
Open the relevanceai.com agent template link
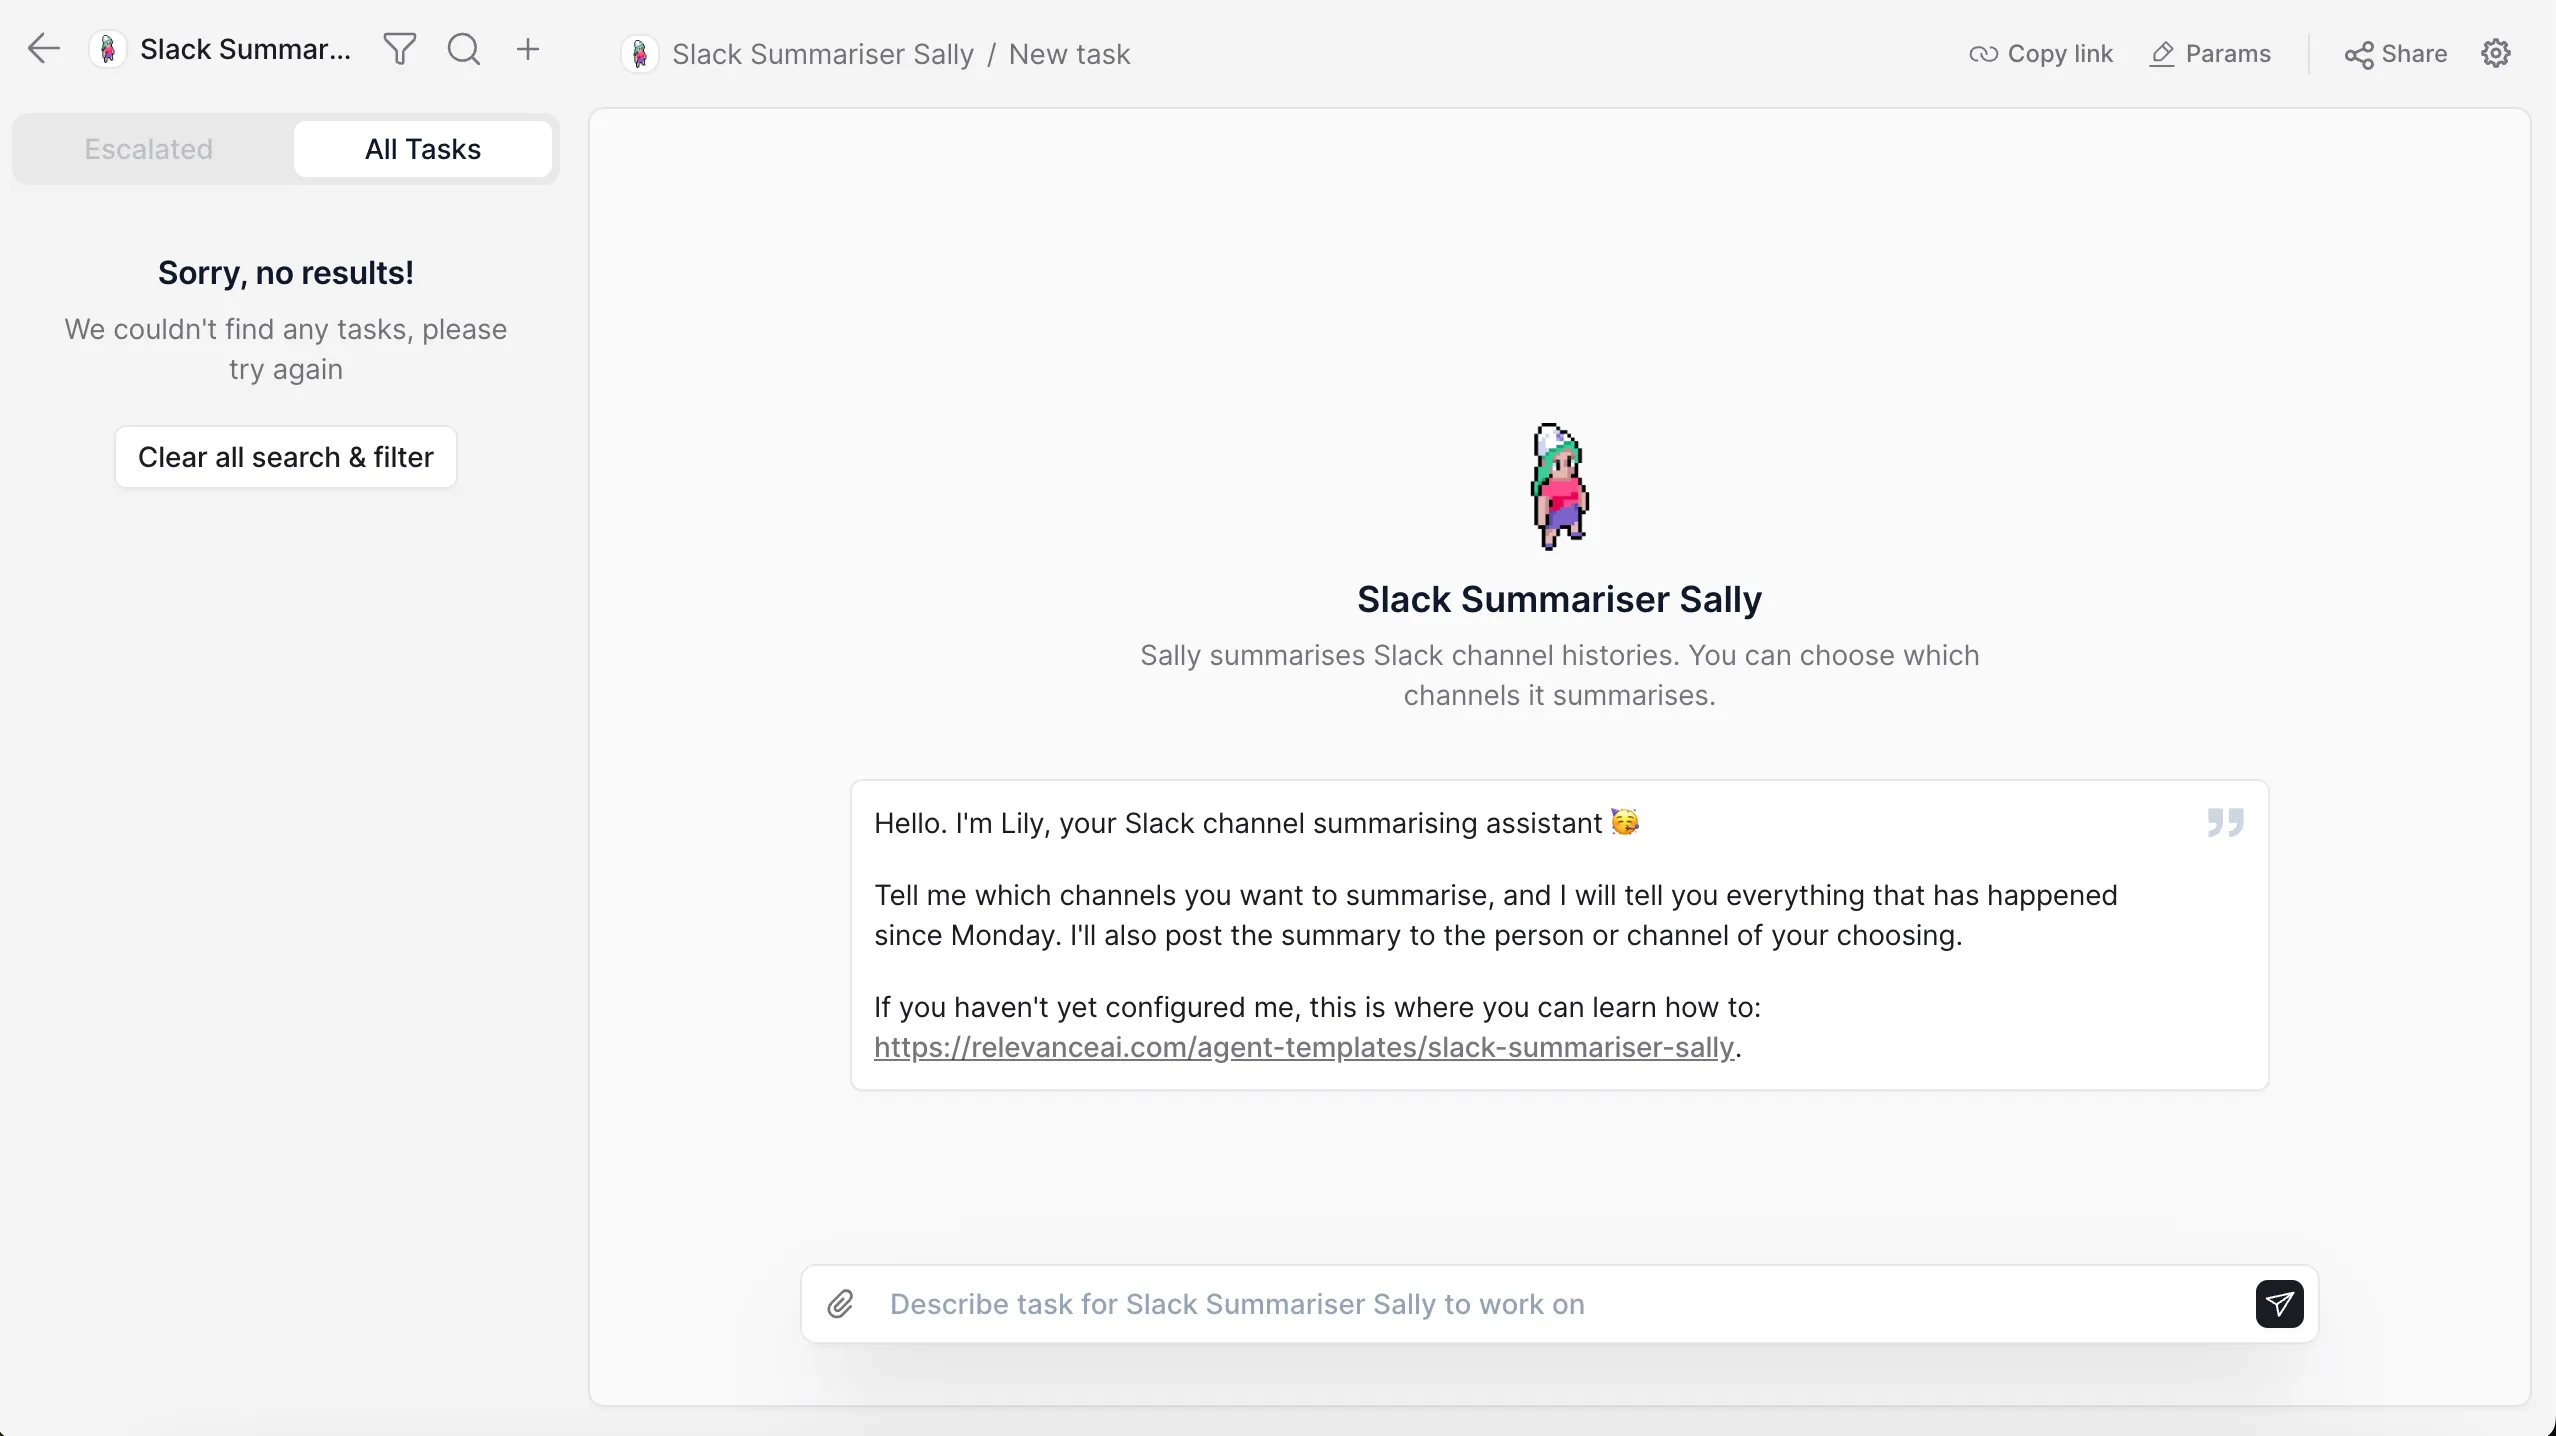click(x=1303, y=1047)
